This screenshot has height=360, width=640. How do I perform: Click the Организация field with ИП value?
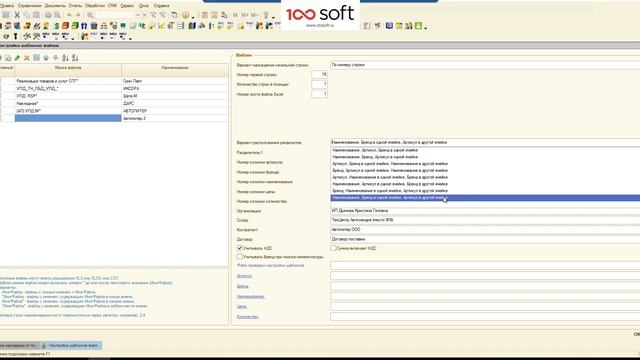coord(485,211)
